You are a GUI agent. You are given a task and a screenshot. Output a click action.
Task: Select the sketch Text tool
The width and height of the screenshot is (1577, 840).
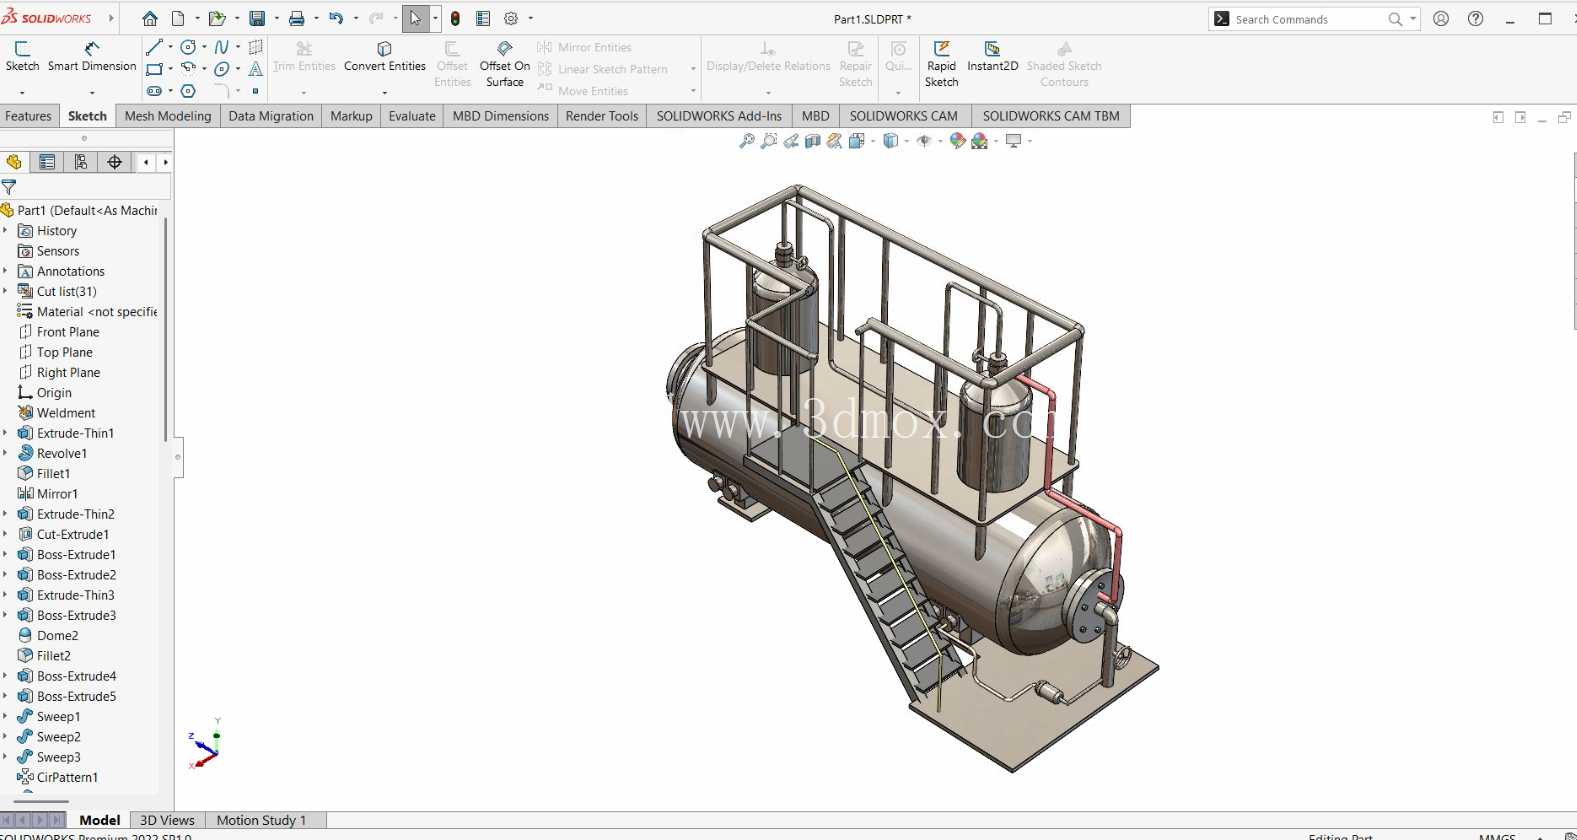pyautogui.click(x=255, y=69)
